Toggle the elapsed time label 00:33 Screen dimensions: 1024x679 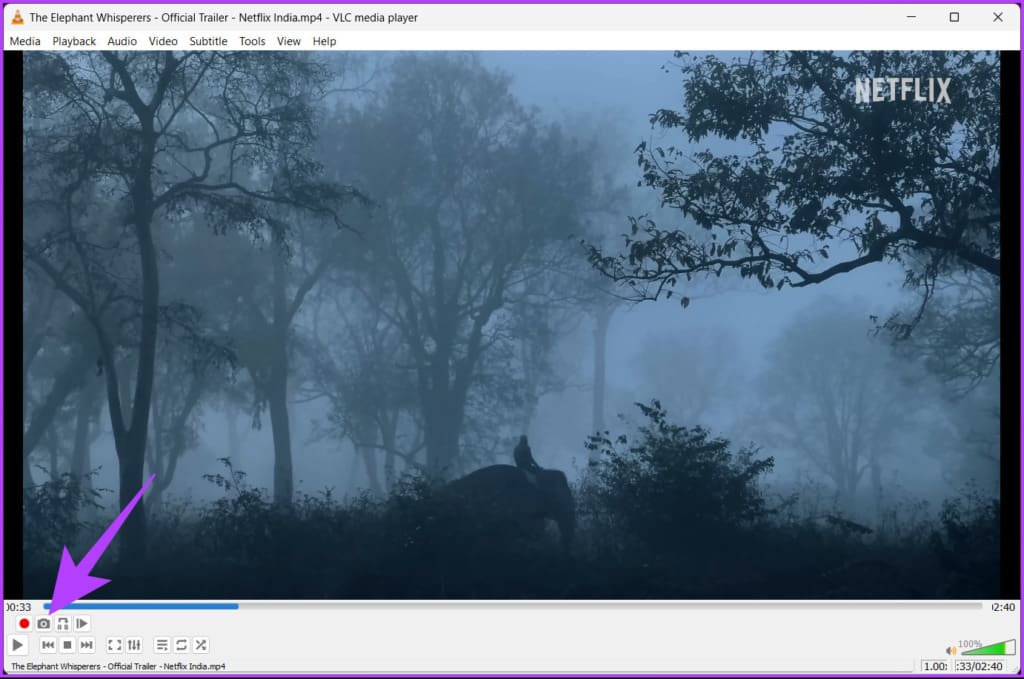pyautogui.click(x=18, y=607)
